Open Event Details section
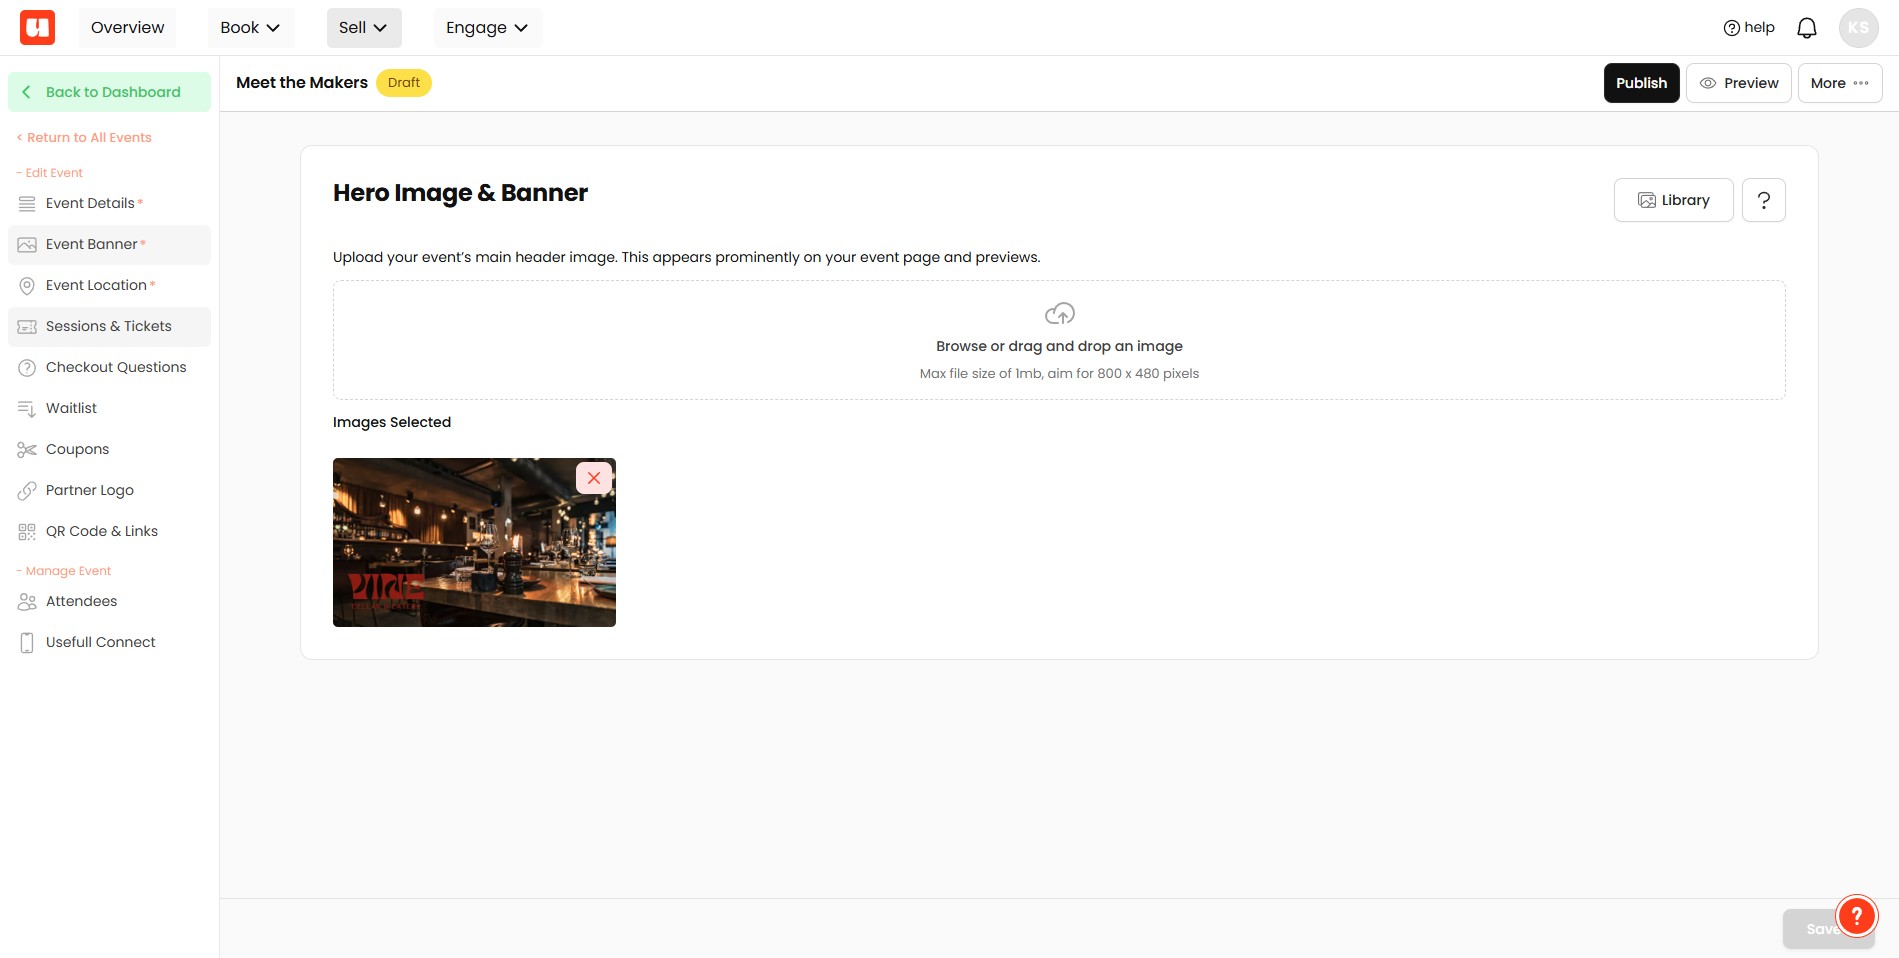This screenshot has width=1899, height=958. click(110, 204)
